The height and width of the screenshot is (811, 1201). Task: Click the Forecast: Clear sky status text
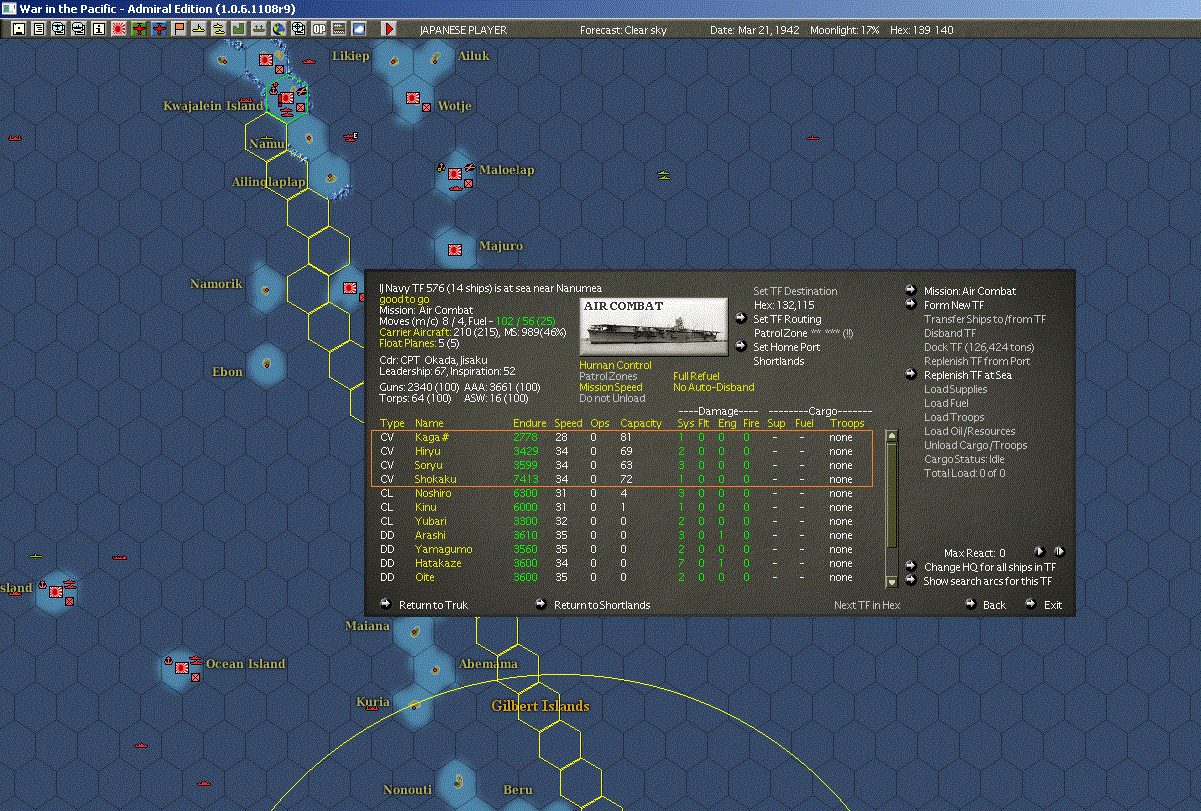click(623, 30)
